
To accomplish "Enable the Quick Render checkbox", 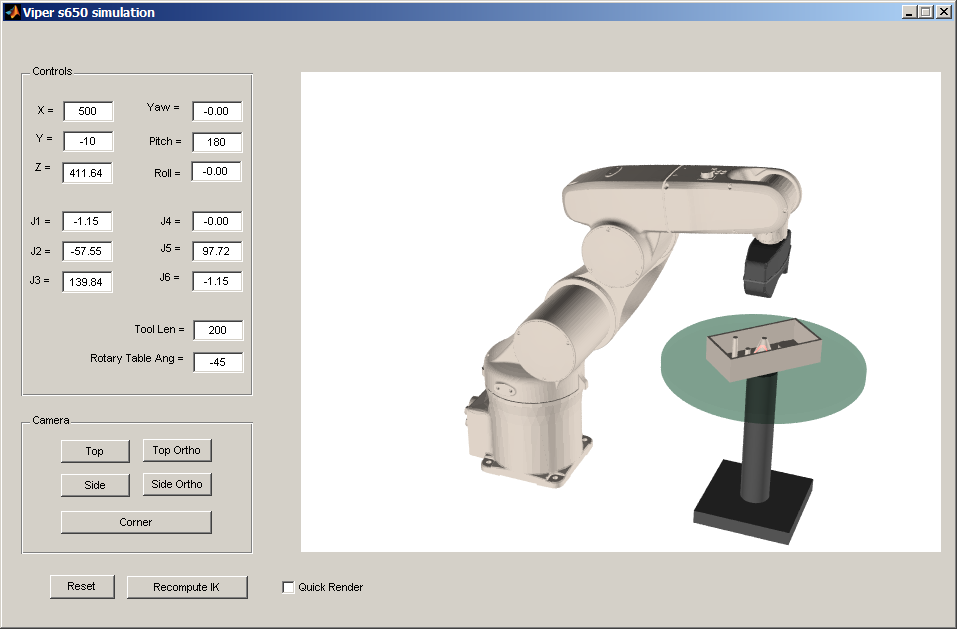I will (x=288, y=587).
